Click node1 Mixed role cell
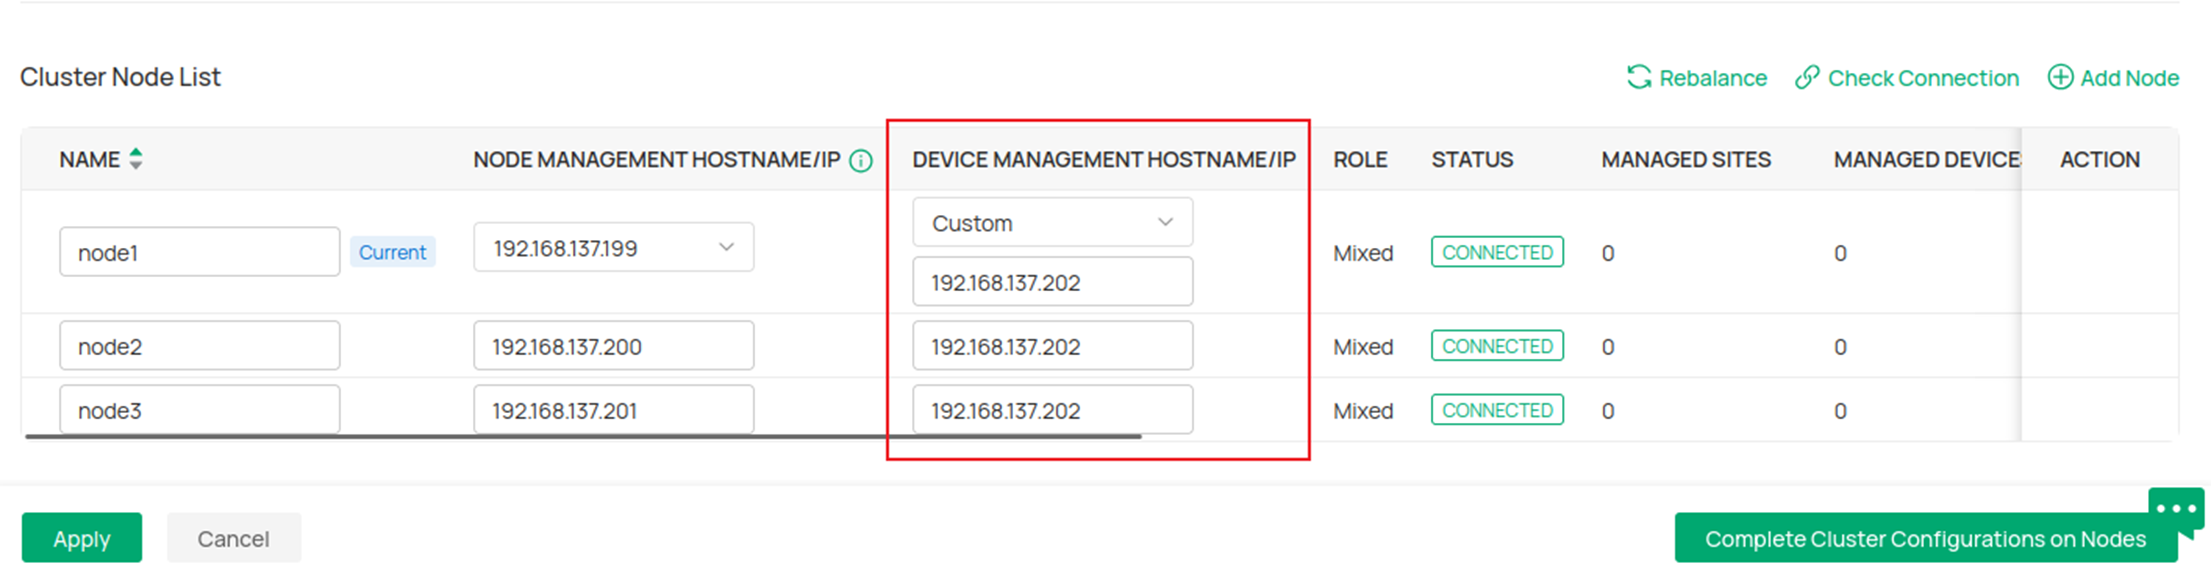This screenshot has height=575, width=2211. 1363,253
